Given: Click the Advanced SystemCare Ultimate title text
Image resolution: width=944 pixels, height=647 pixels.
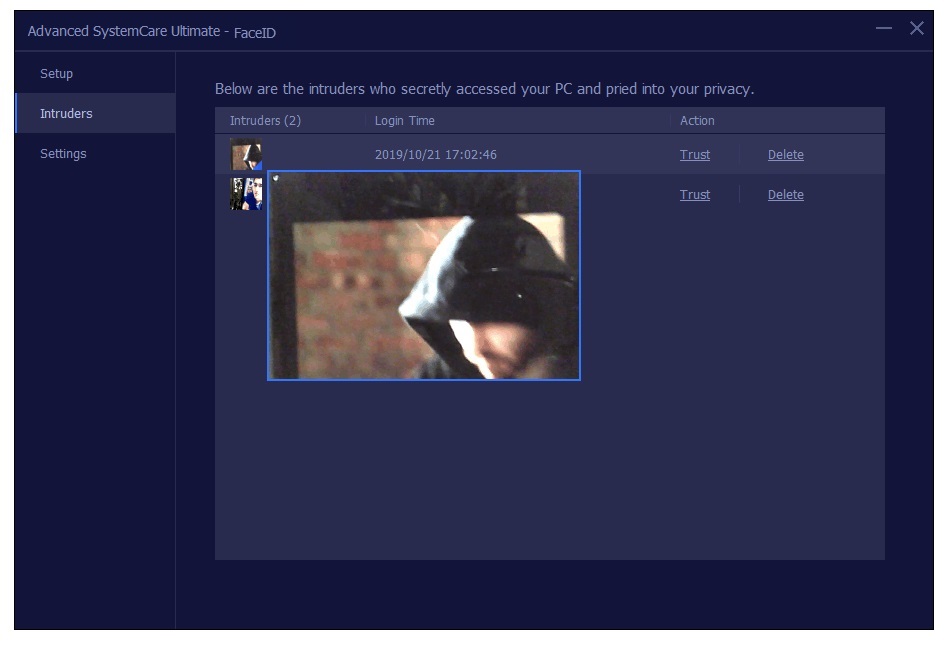Looking at the screenshot, I should tap(123, 32).
